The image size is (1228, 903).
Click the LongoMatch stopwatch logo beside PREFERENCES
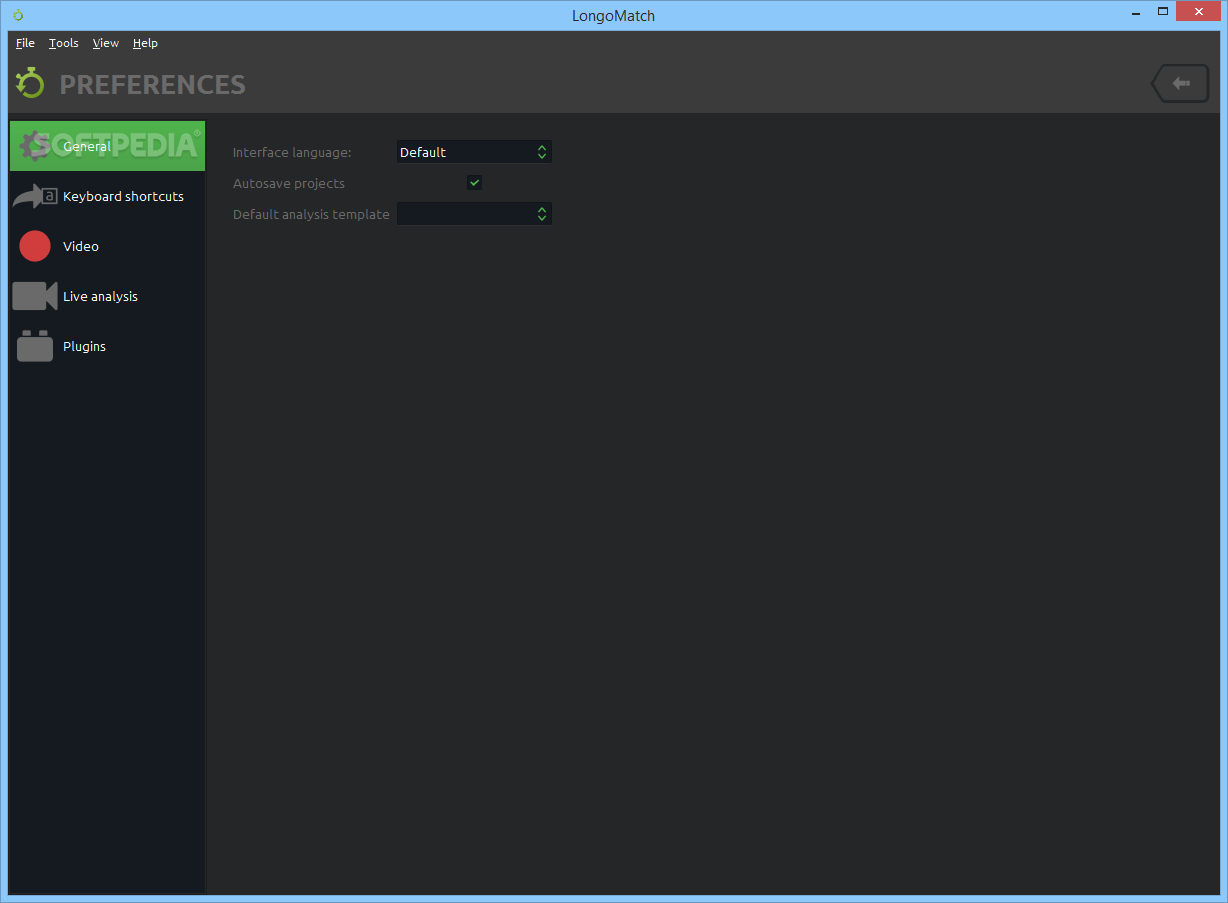[x=30, y=83]
